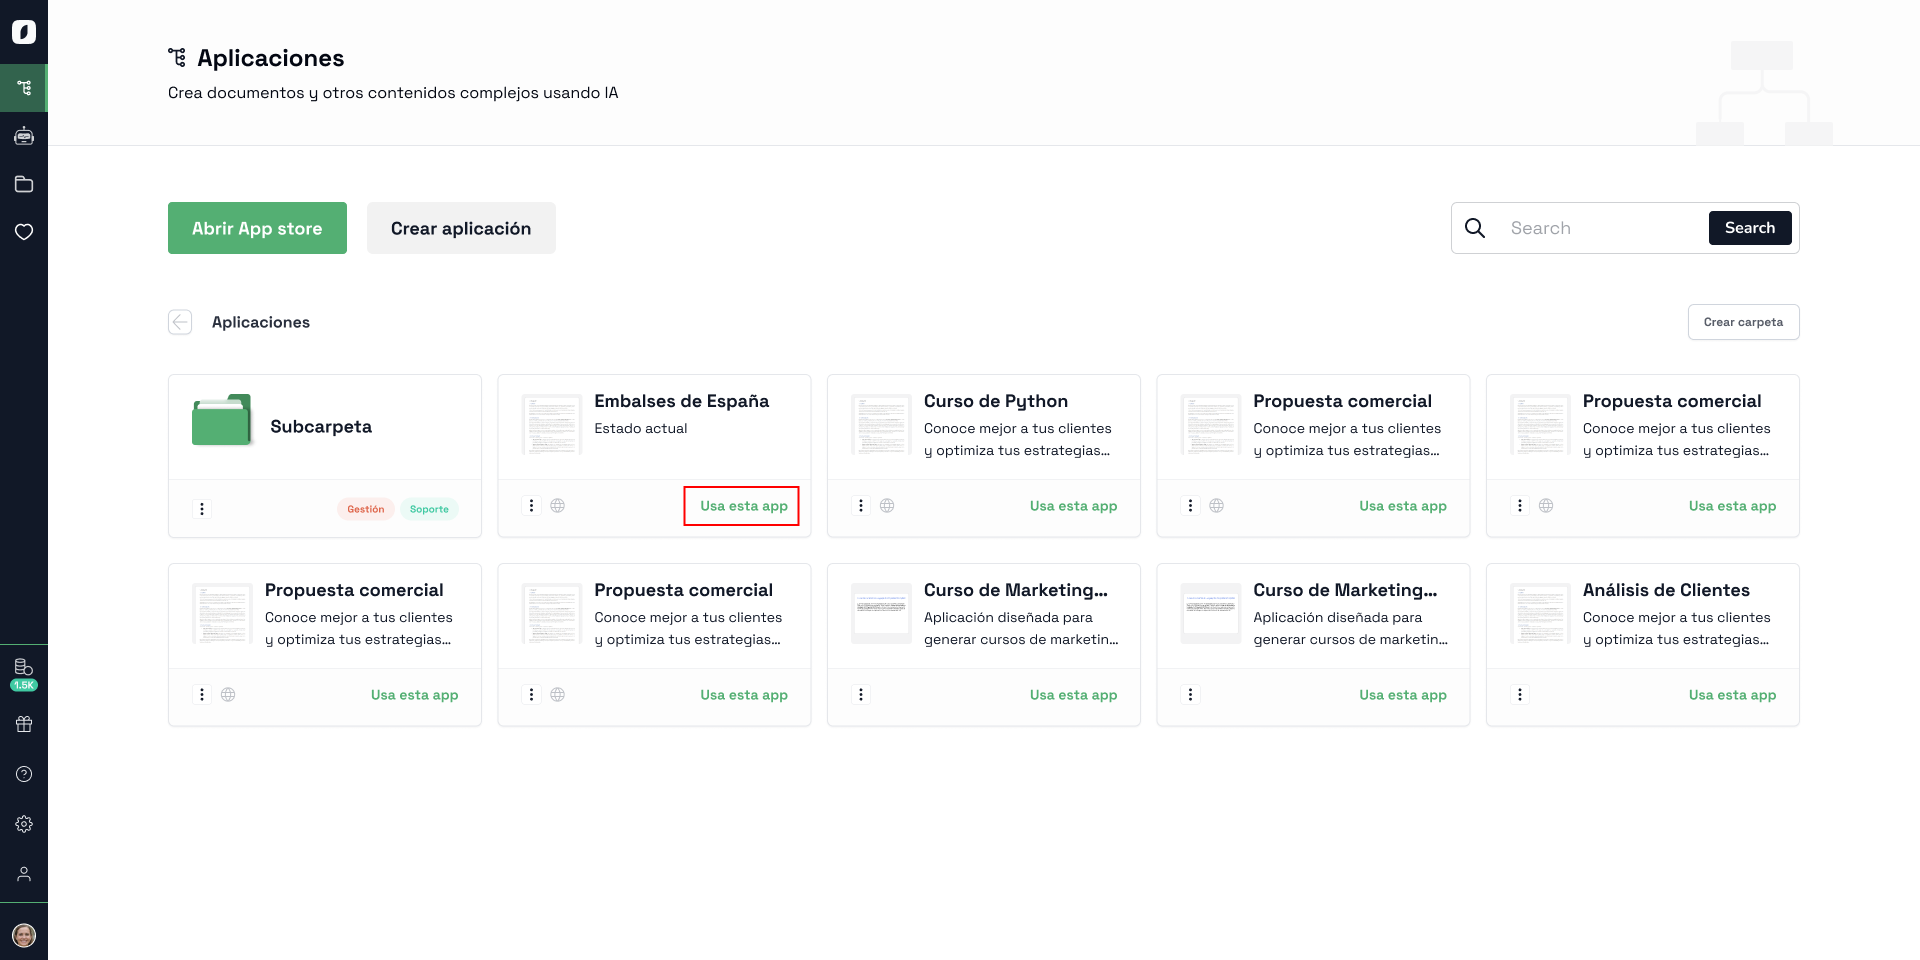The image size is (1920, 960).
Task: Click the Gestión tag on Subcarpeta
Action: click(x=366, y=509)
